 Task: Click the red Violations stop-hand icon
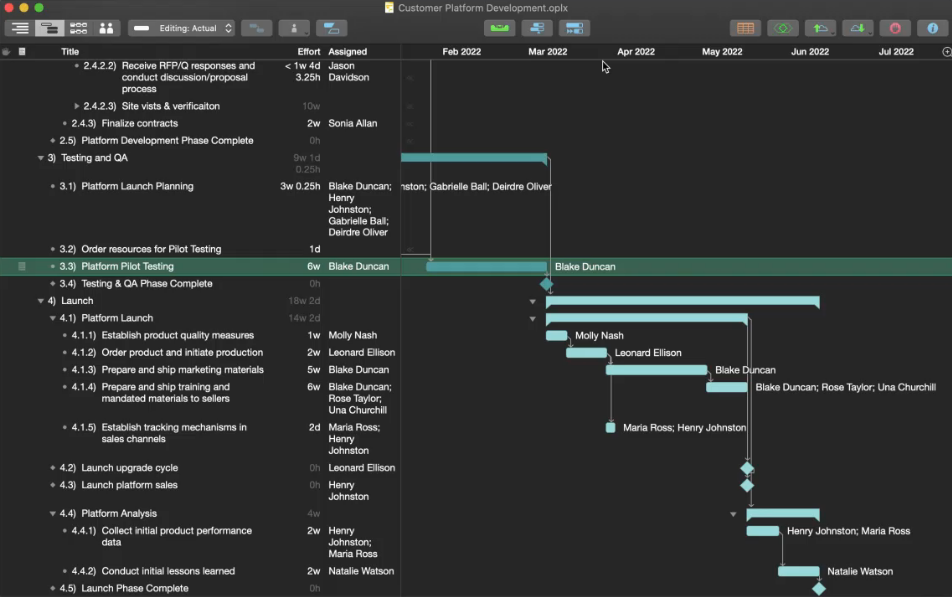[x=895, y=28]
